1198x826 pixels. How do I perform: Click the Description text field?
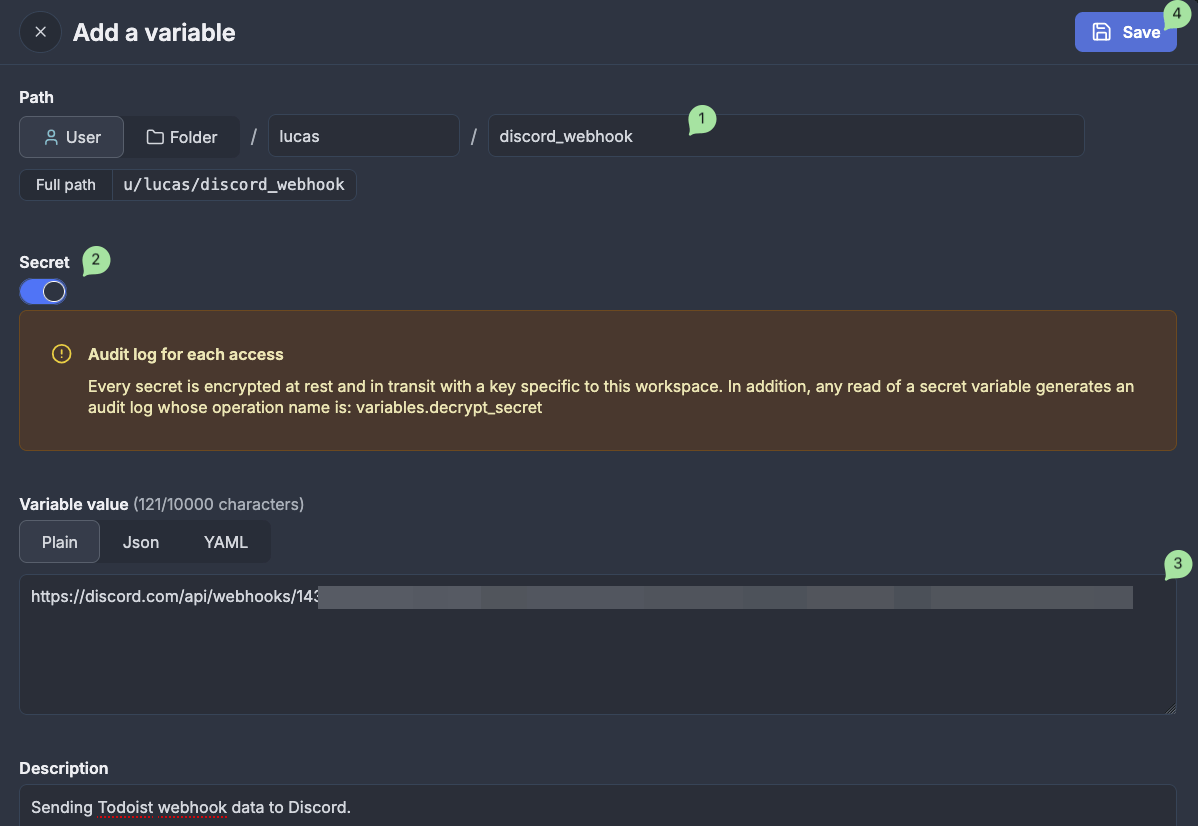pyautogui.click(x=400, y=806)
